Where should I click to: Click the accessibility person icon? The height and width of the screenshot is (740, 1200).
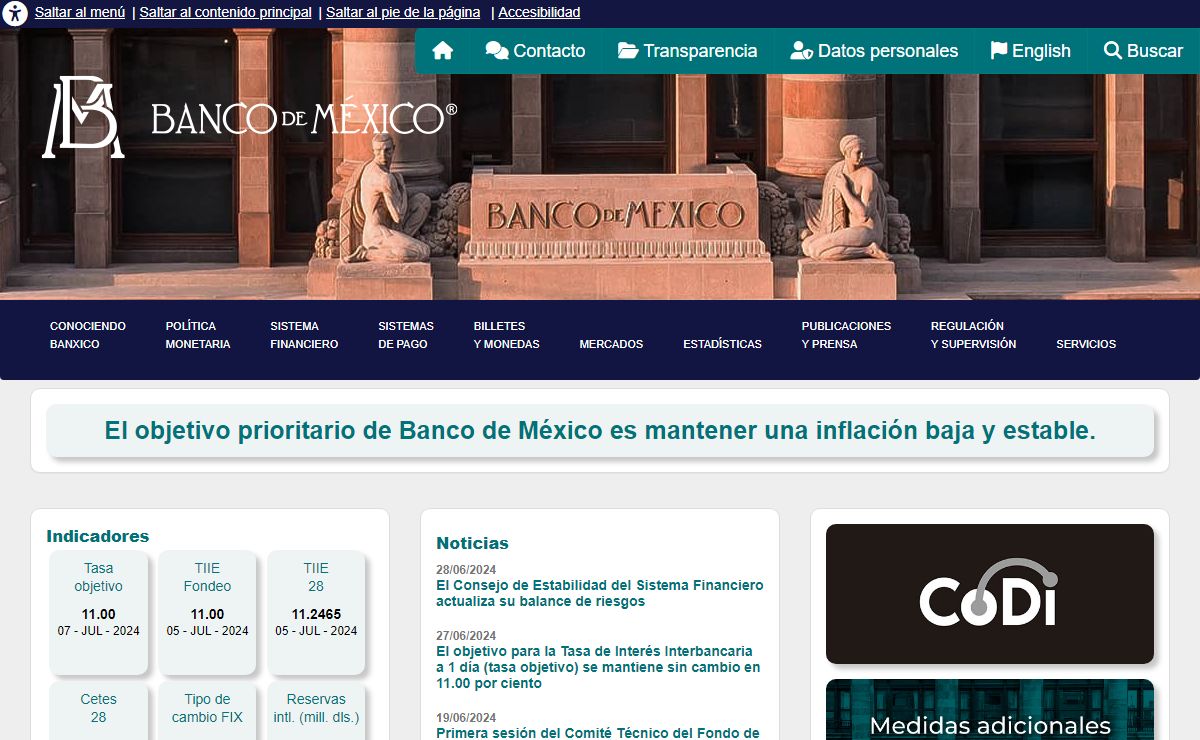15,13
